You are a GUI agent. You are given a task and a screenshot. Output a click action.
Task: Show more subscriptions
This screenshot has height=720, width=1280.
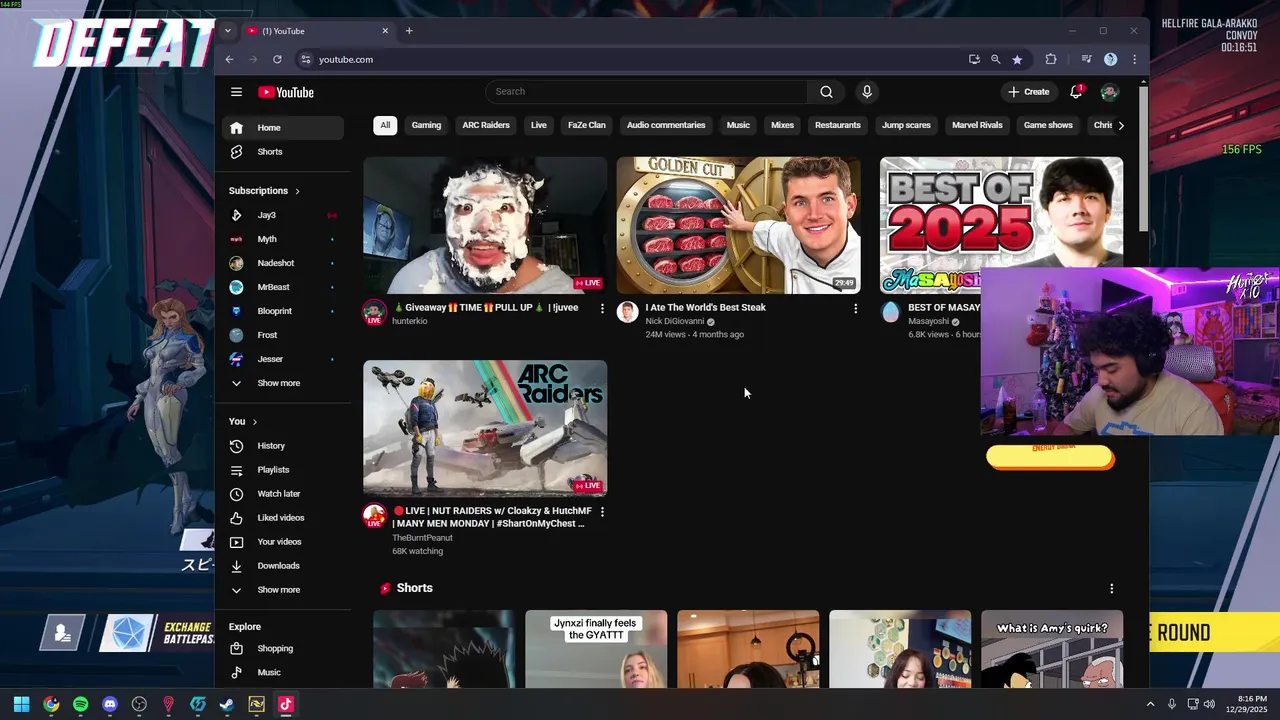coord(283,383)
